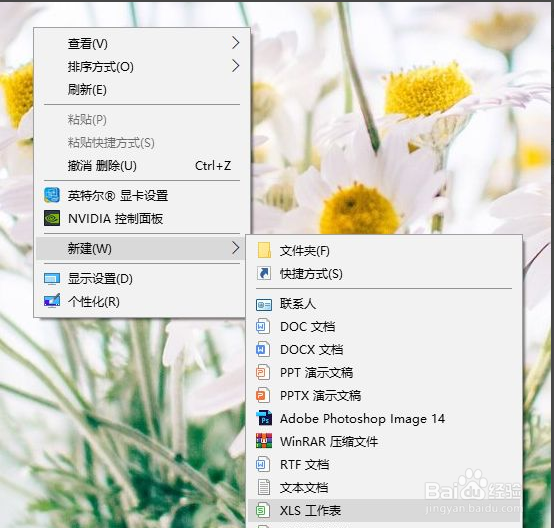Create a new 文件夹(F)
The height and width of the screenshot is (528, 554).
click(384, 251)
